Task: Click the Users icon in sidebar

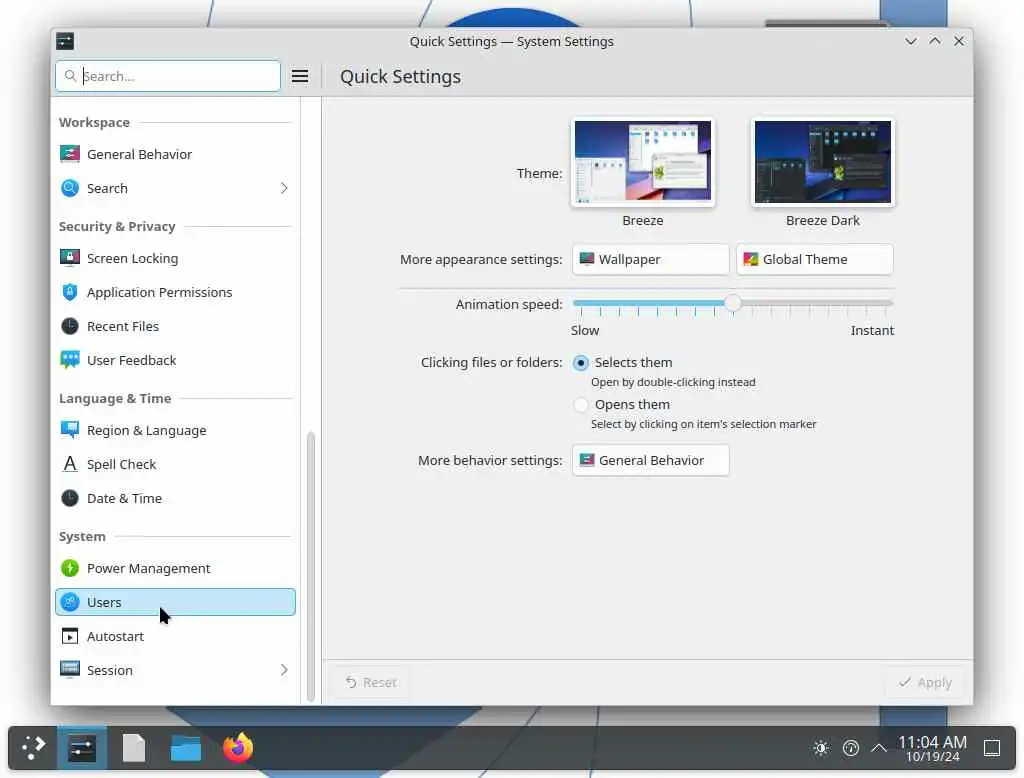Action: pyautogui.click(x=70, y=602)
